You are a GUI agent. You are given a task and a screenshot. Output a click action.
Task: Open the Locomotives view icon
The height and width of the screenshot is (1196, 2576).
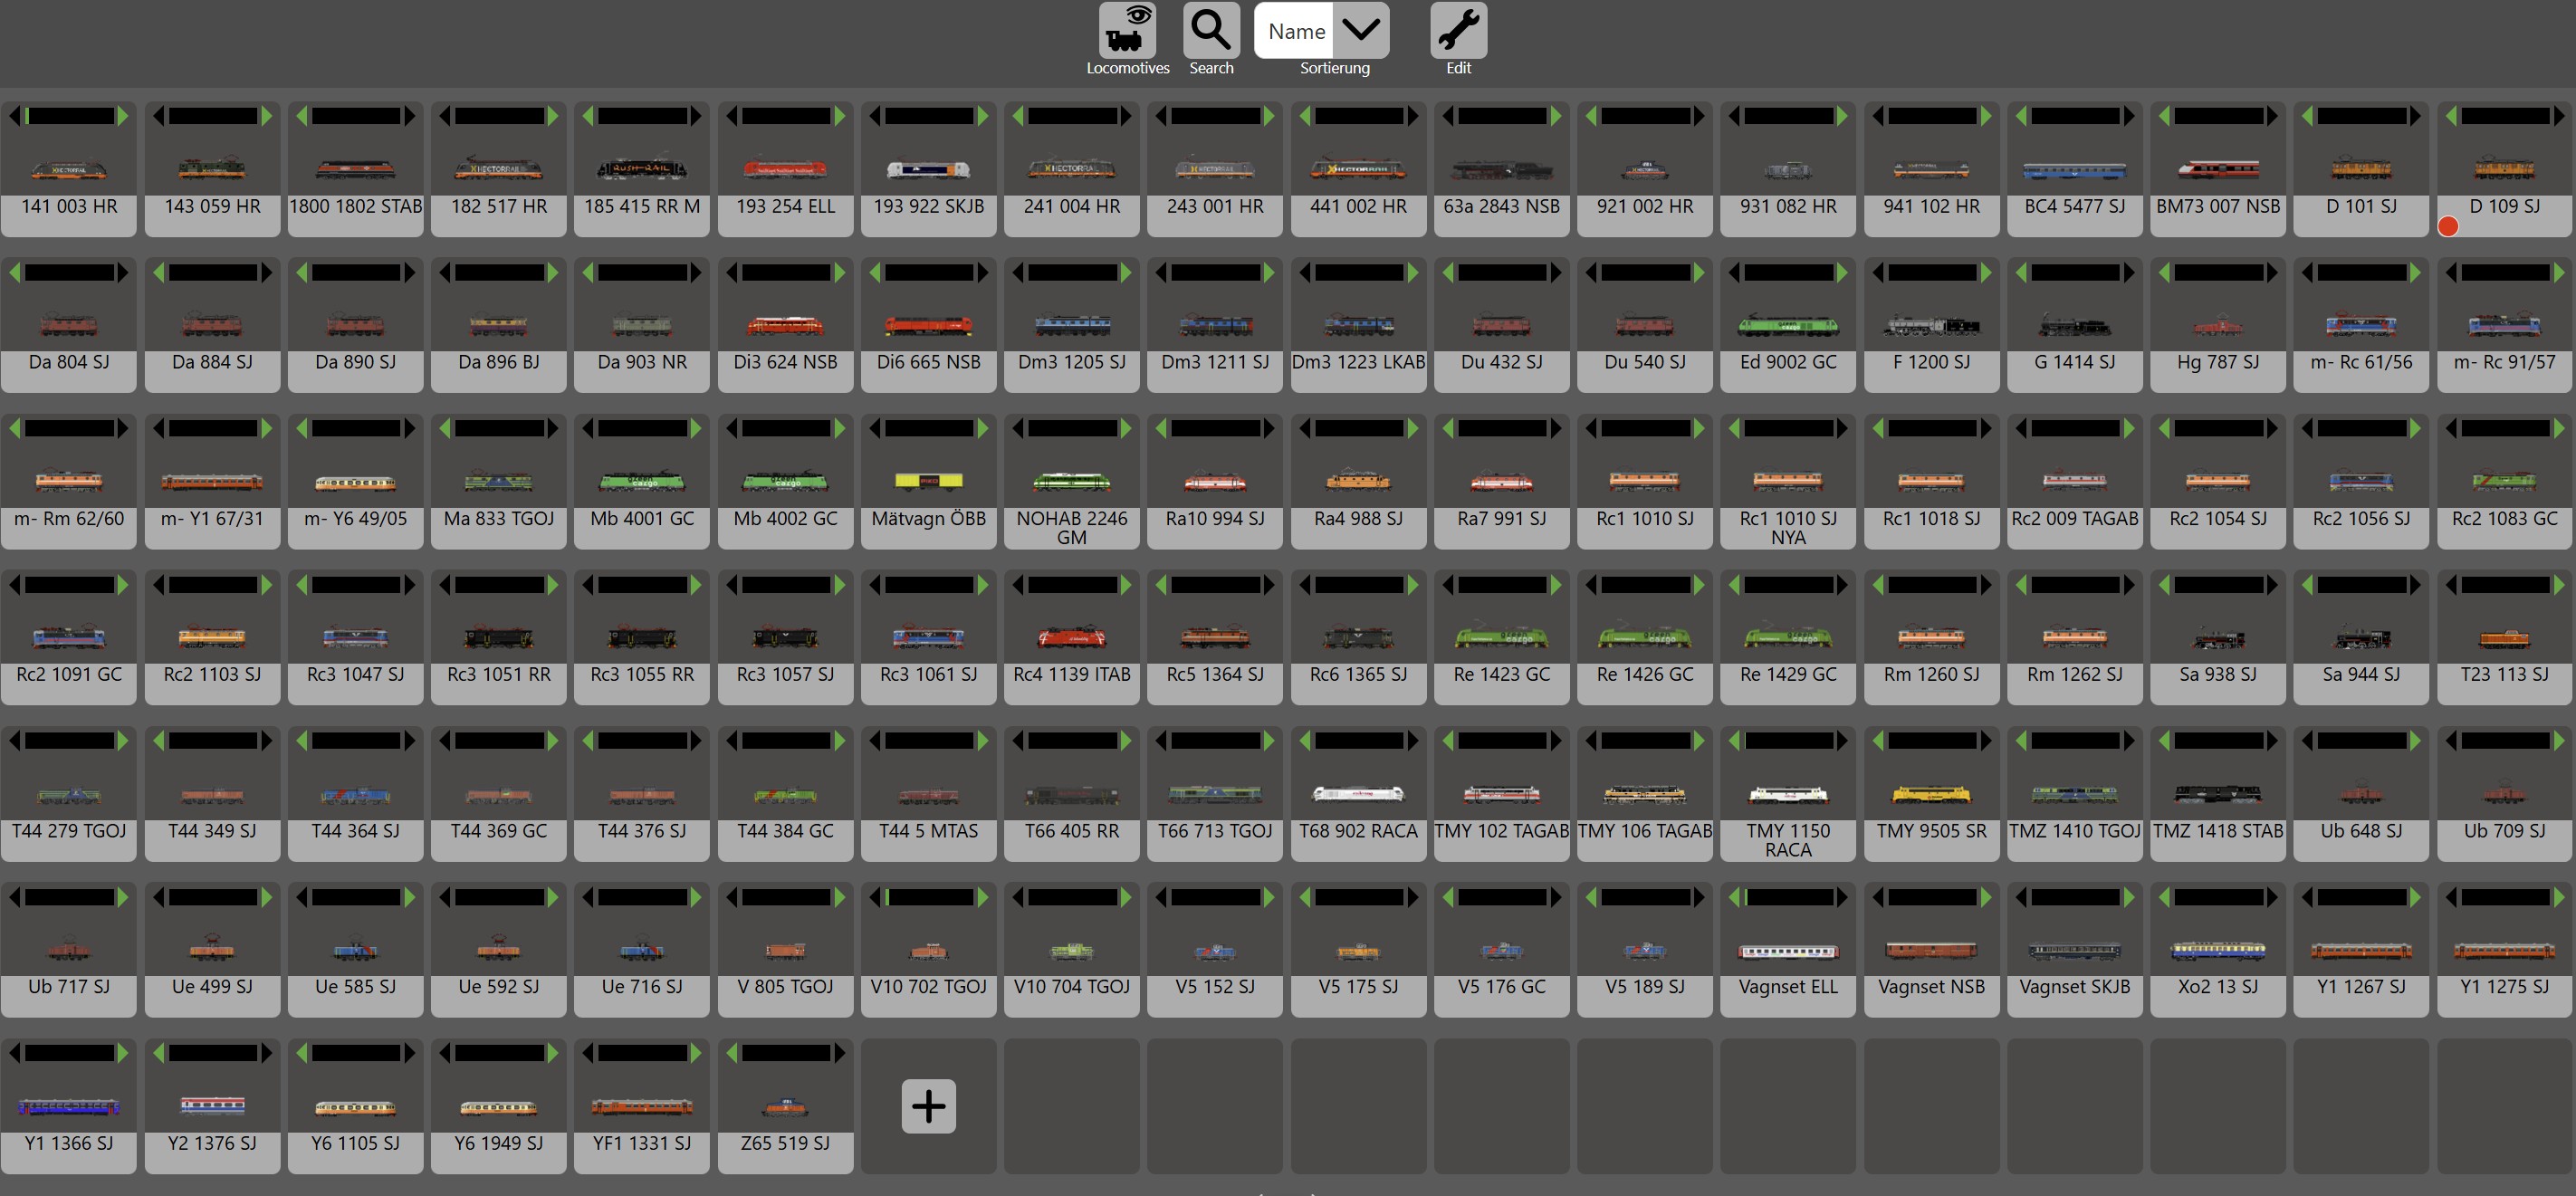pyautogui.click(x=1127, y=31)
